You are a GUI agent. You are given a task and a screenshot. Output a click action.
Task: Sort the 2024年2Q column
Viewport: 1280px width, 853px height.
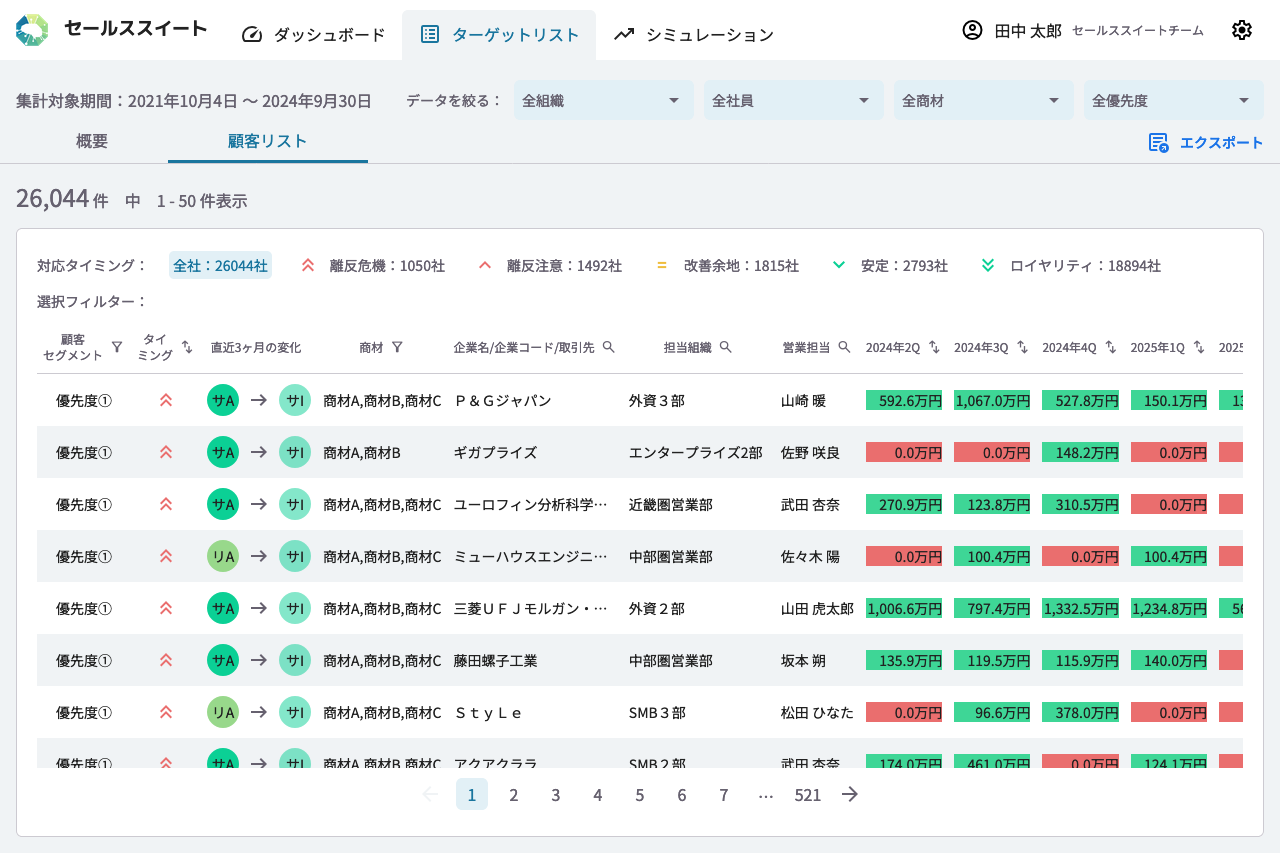(934, 347)
